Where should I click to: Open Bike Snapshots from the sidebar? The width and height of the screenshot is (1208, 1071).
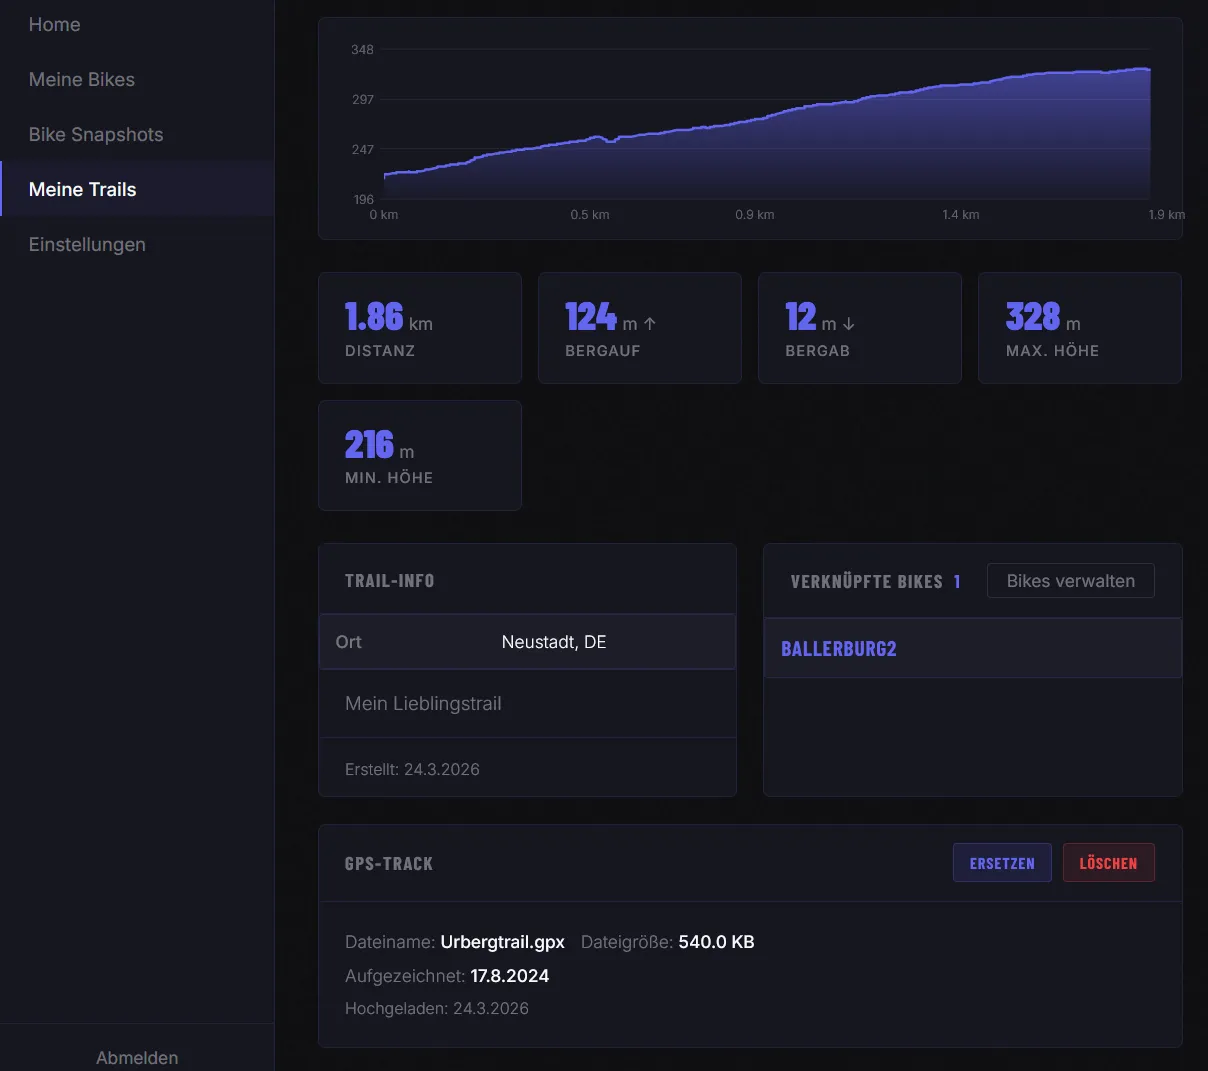coord(96,135)
